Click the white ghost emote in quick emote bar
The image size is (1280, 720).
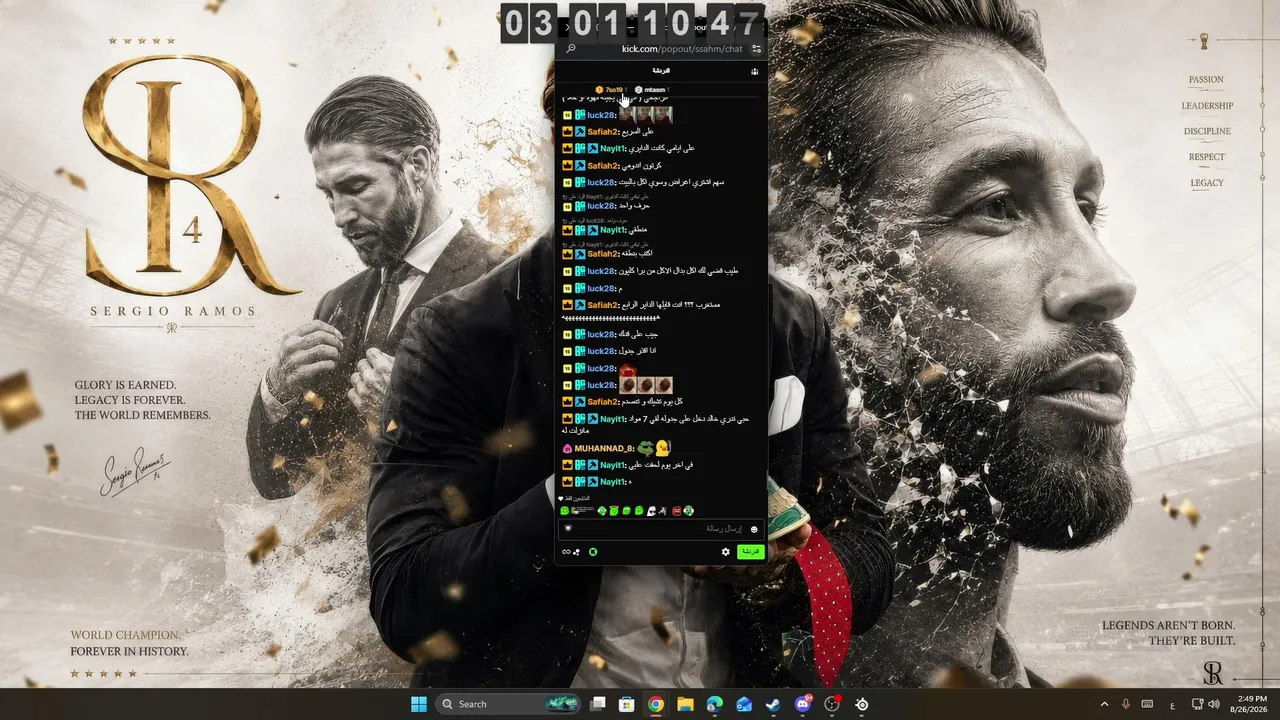click(x=651, y=511)
